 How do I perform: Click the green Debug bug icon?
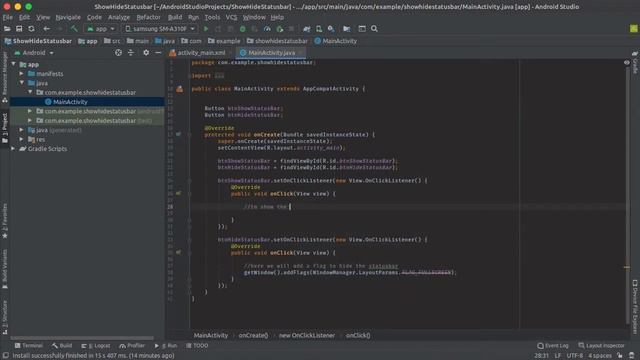coord(242,29)
